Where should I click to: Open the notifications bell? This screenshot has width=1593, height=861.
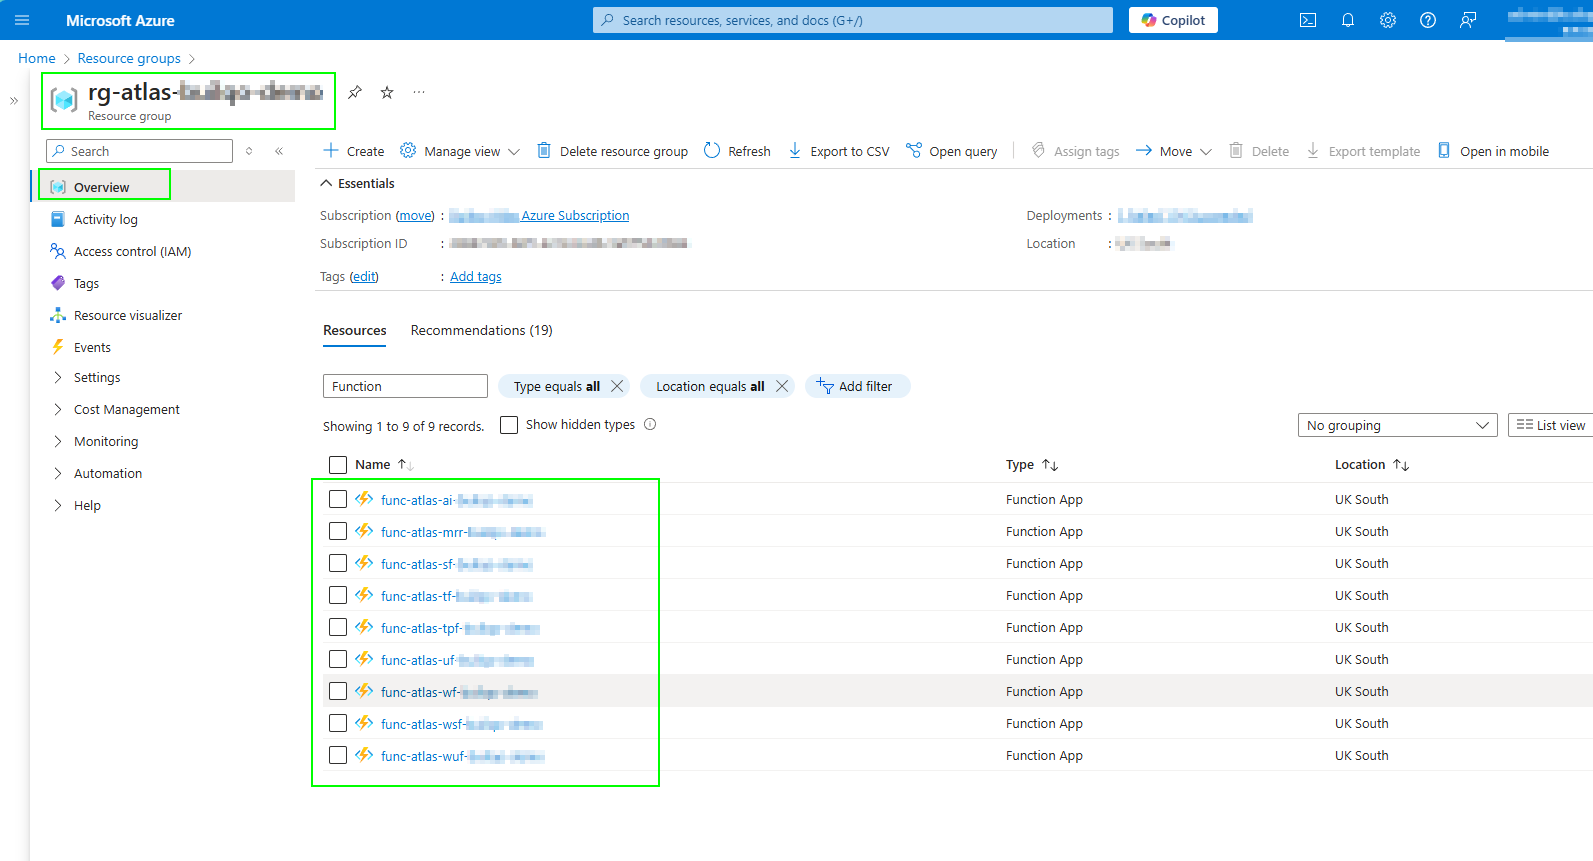coord(1347,20)
